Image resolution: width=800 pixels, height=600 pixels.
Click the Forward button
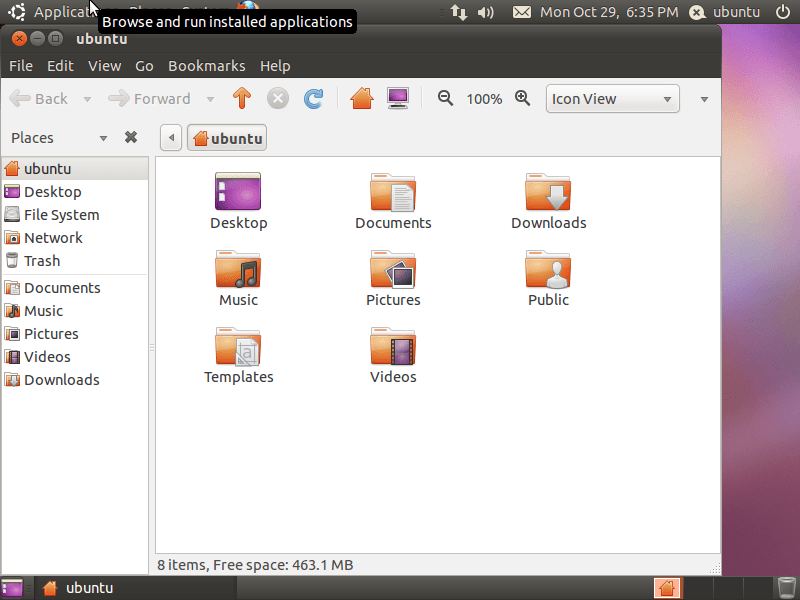pyautogui.click(x=149, y=98)
